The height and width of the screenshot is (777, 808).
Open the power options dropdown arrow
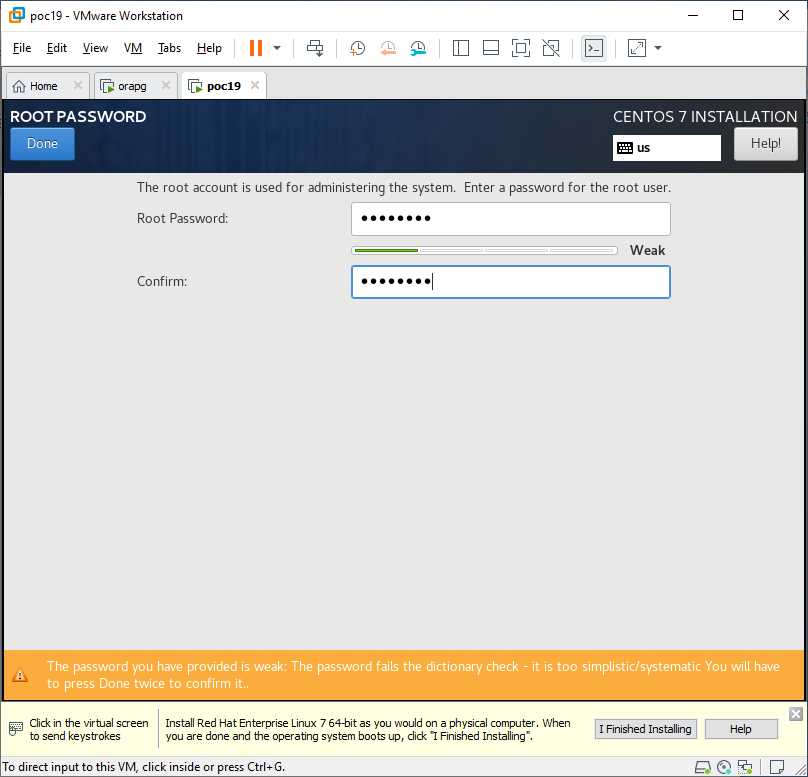pos(277,48)
